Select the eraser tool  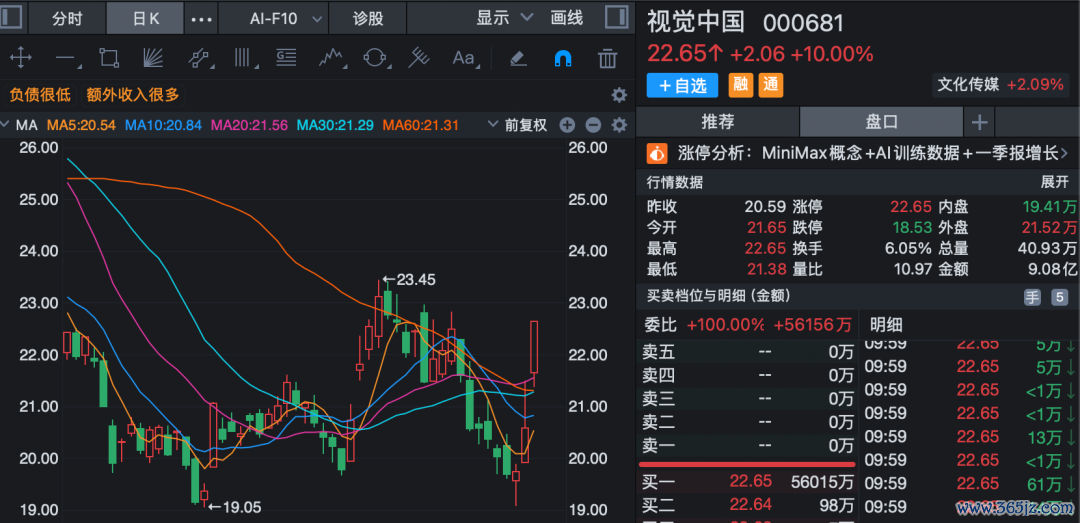519,59
